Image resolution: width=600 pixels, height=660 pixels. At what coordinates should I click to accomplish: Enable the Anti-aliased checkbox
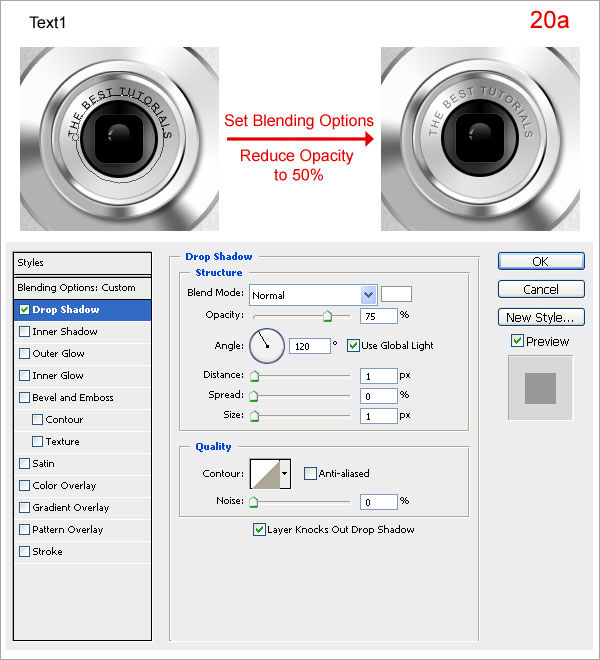310,474
